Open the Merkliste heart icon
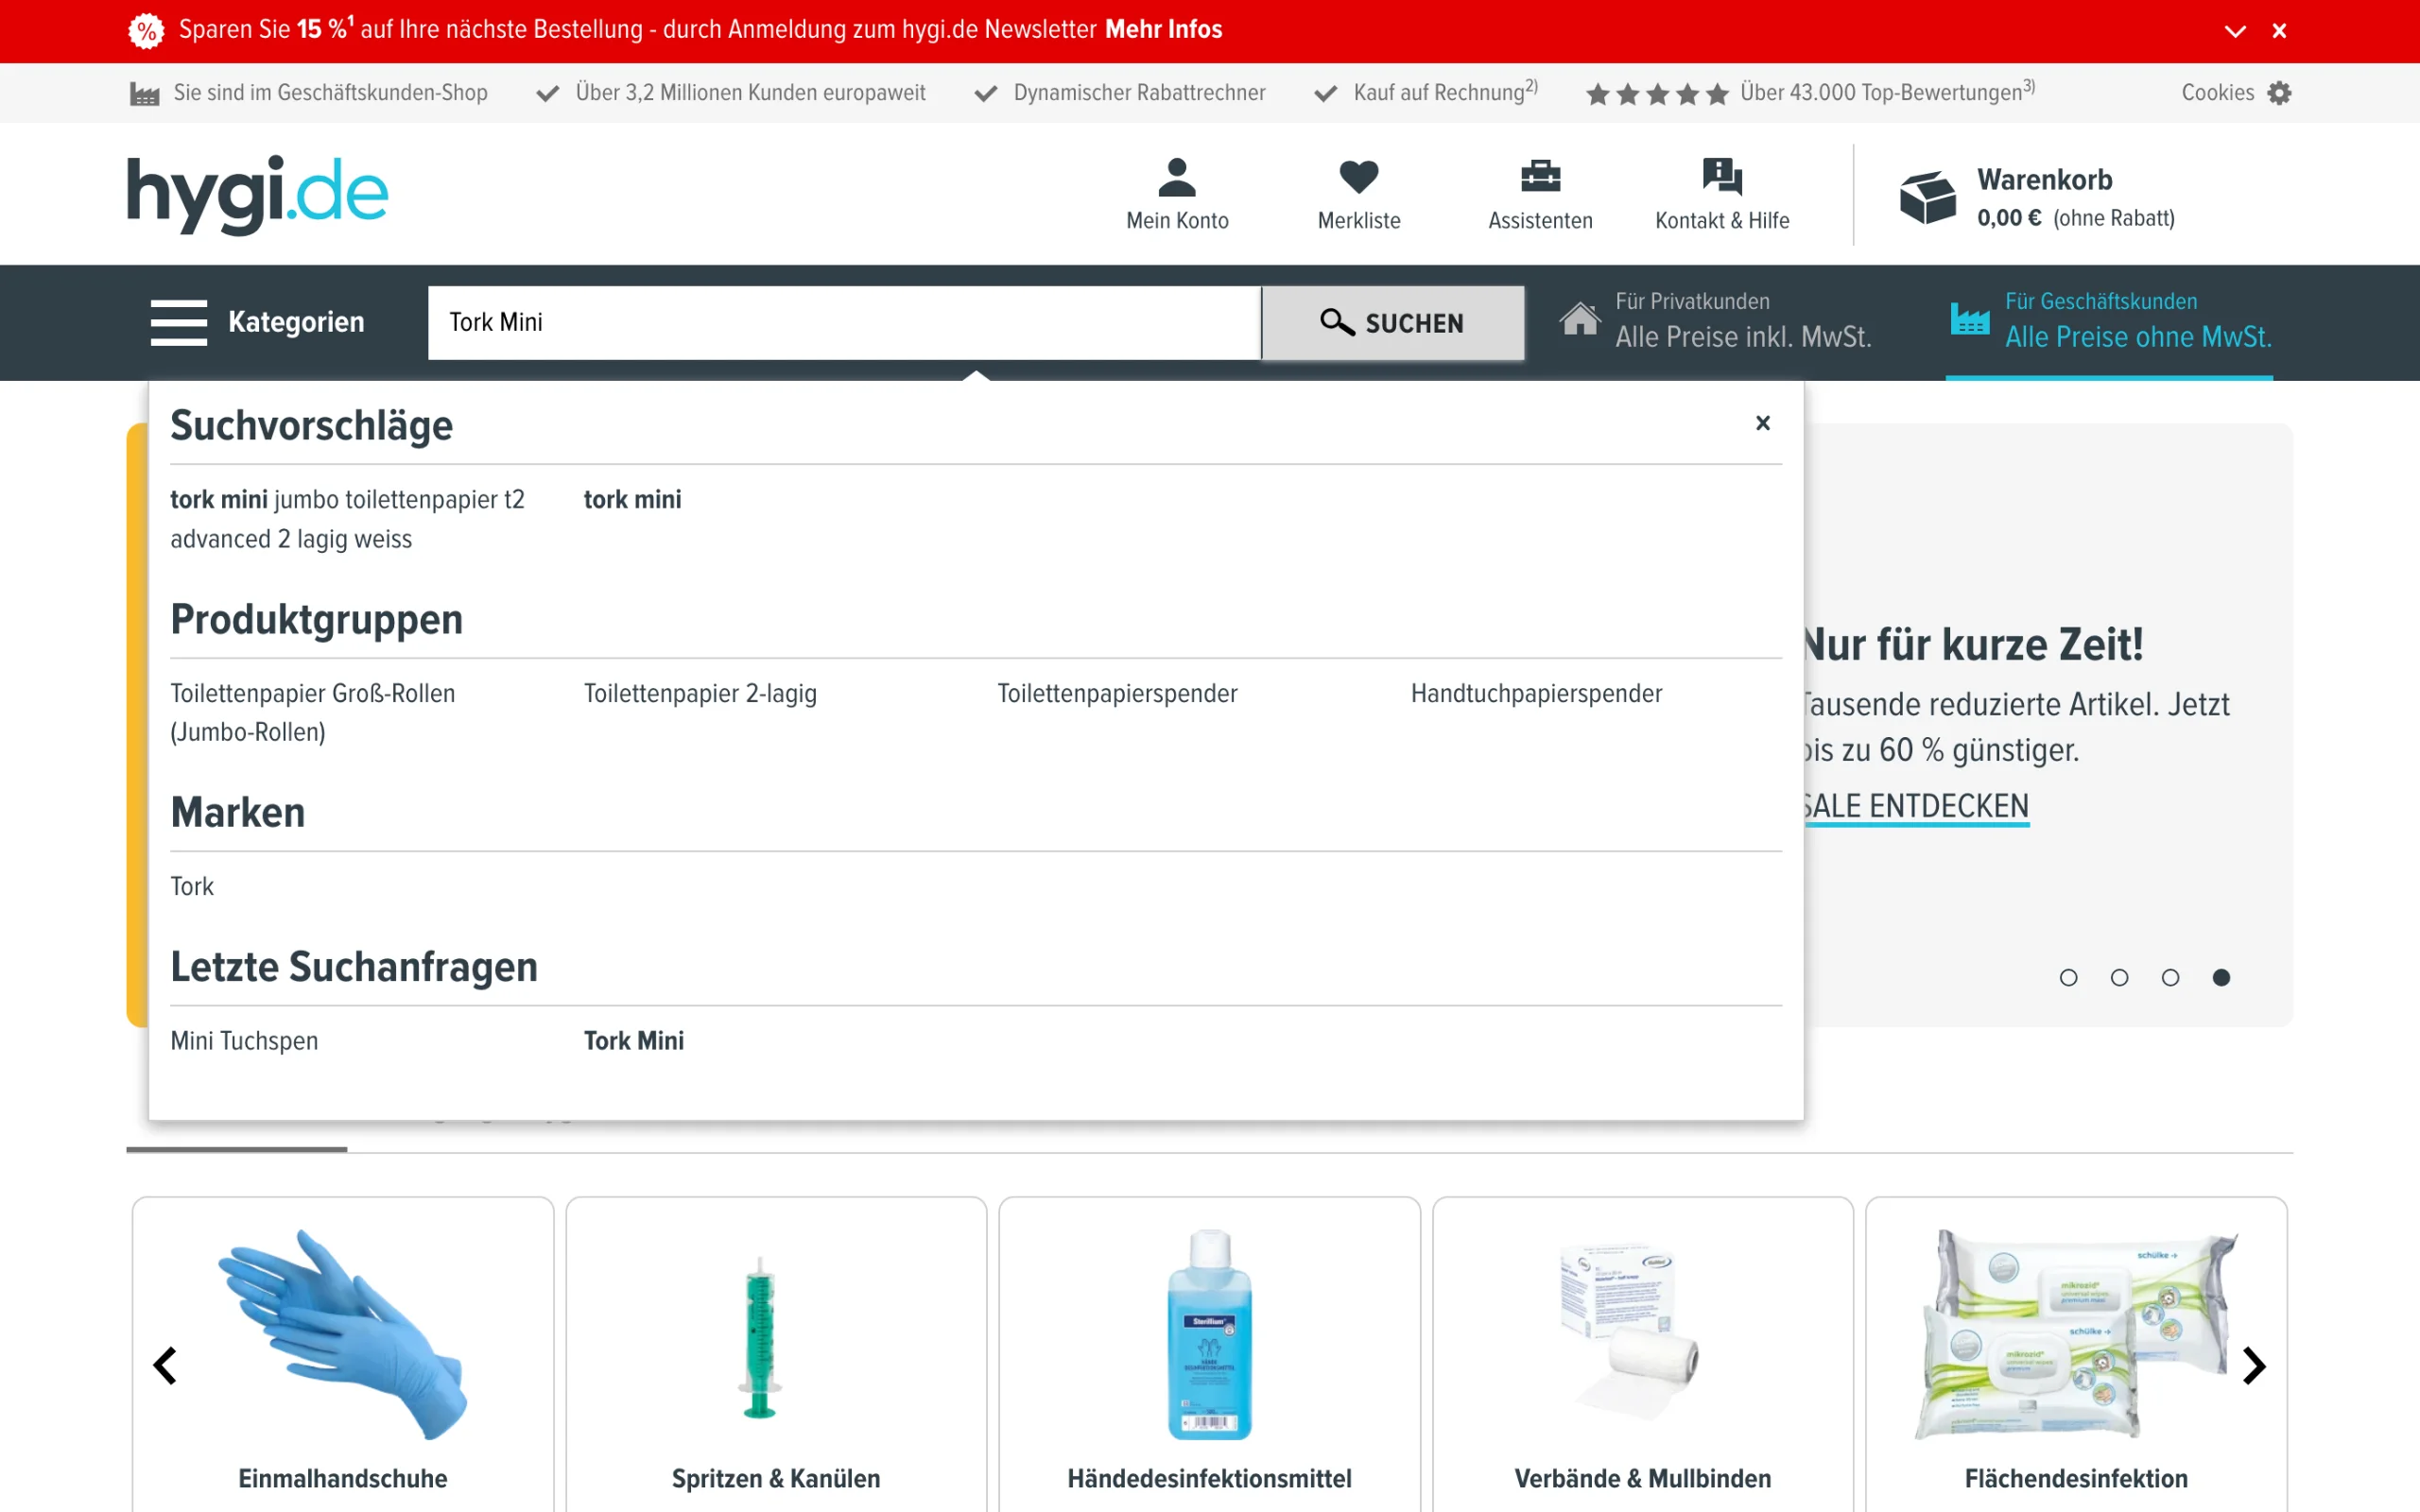 click(x=1359, y=178)
